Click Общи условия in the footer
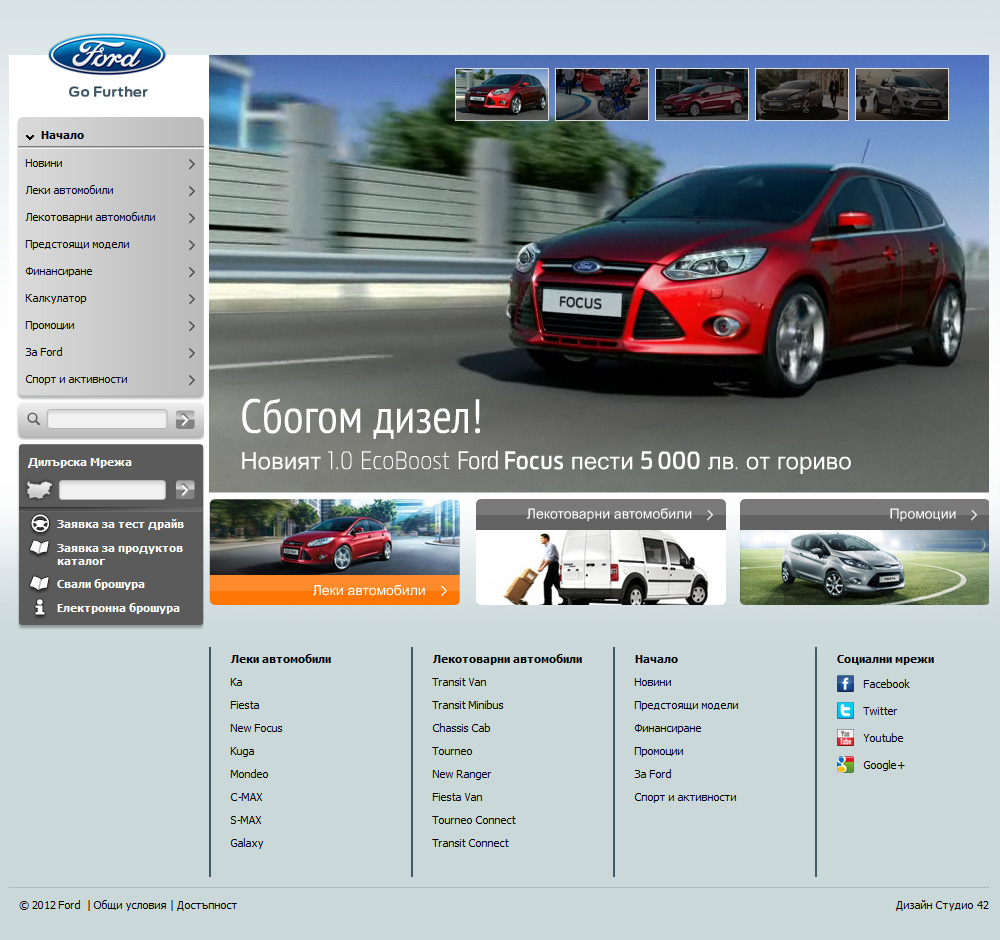Viewport: 1000px width, 940px height. pos(129,905)
